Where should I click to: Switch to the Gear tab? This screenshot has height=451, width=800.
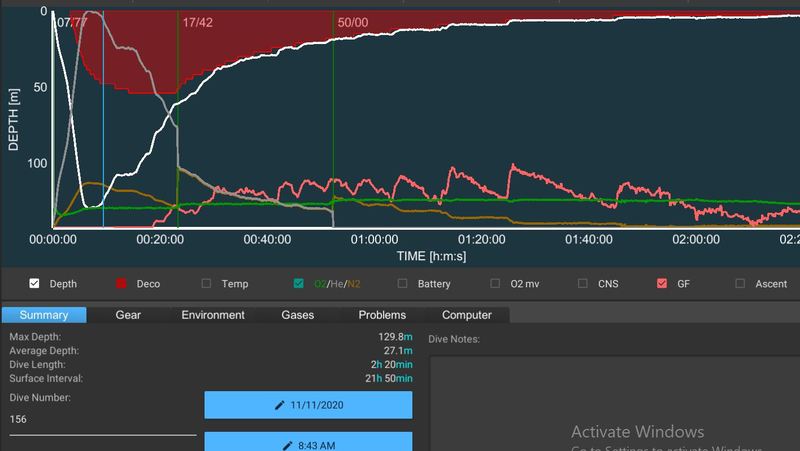coord(127,315)
